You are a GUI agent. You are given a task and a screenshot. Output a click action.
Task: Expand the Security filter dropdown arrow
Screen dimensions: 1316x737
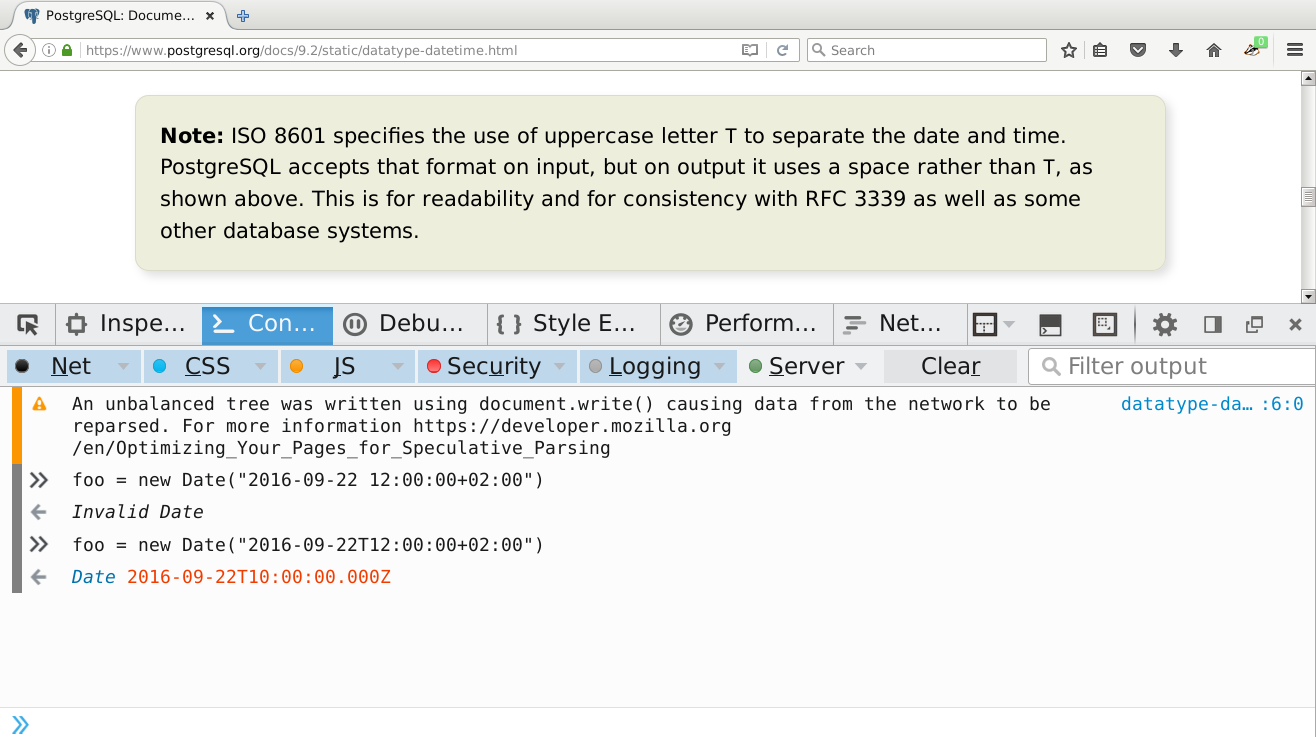[559, 366]
